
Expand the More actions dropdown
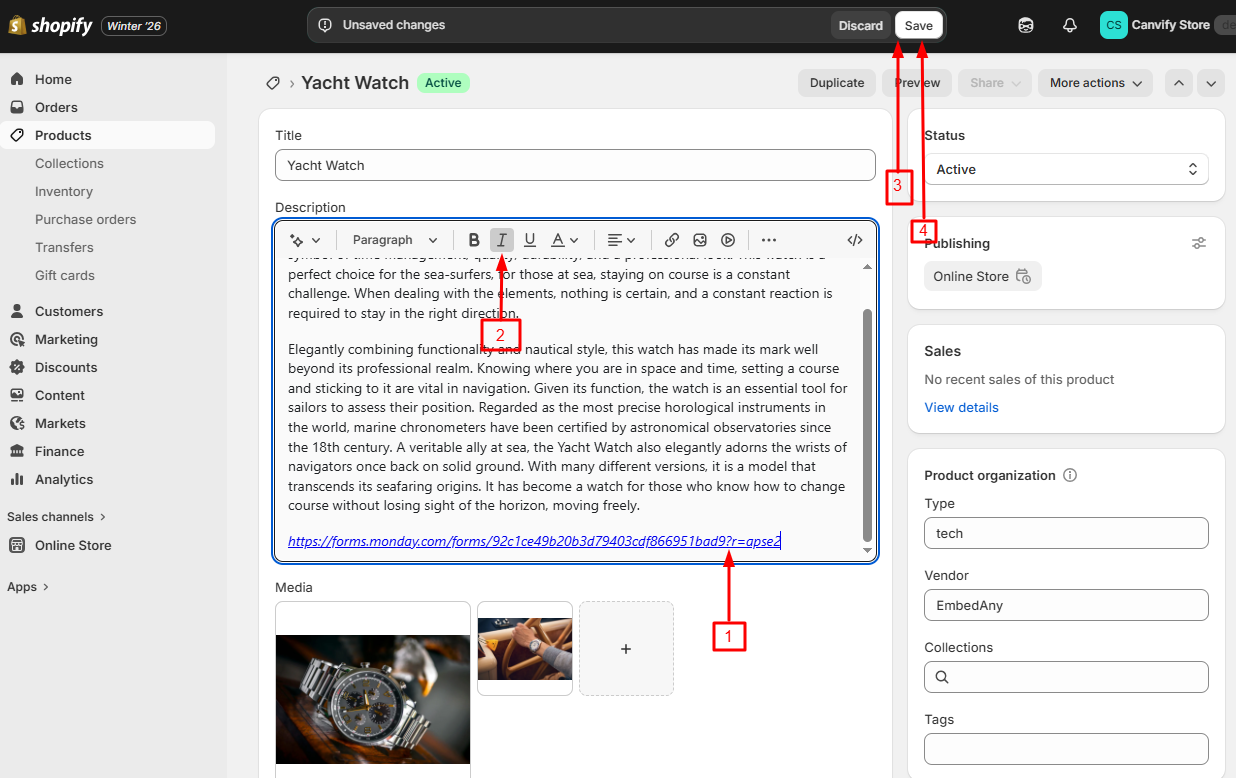click(x=1095, y=83)
